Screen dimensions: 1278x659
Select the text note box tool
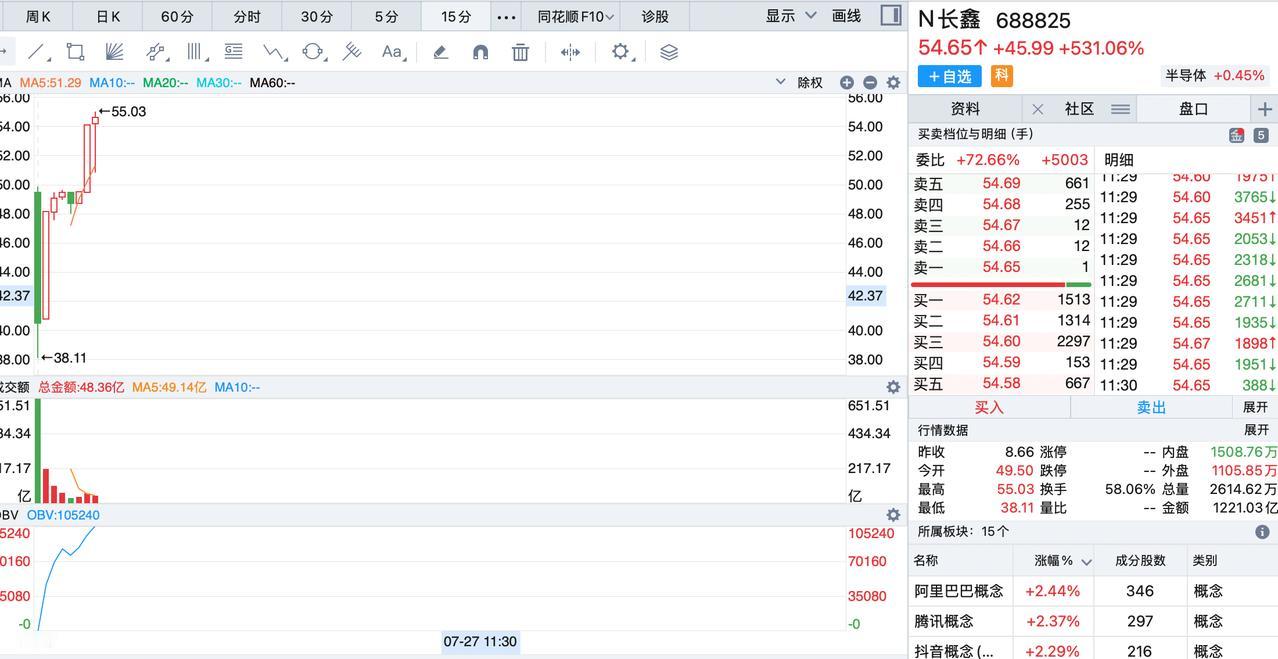233,52
